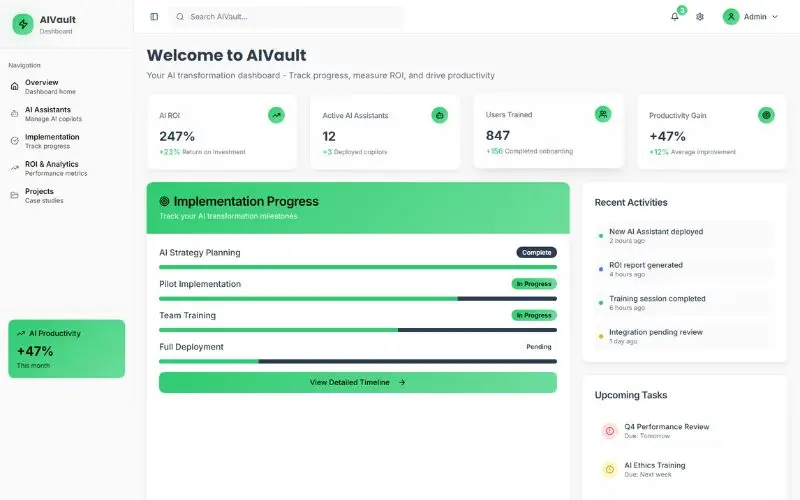800x500 pixels.
Task: Click the Complete status badge
Action: 536,253
